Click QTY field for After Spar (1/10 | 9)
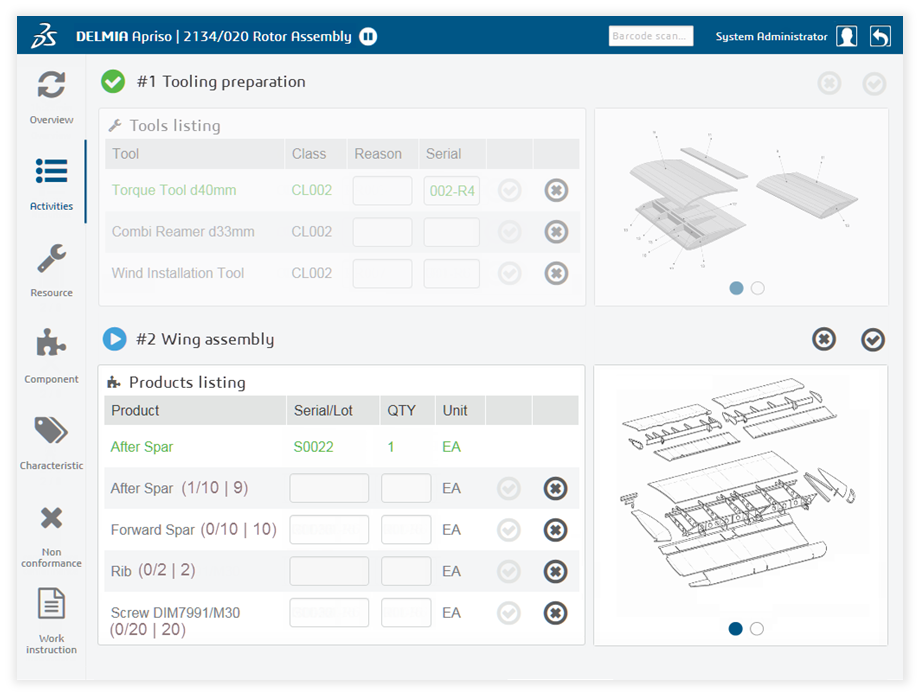920x696 pixels. pos(406,488)
